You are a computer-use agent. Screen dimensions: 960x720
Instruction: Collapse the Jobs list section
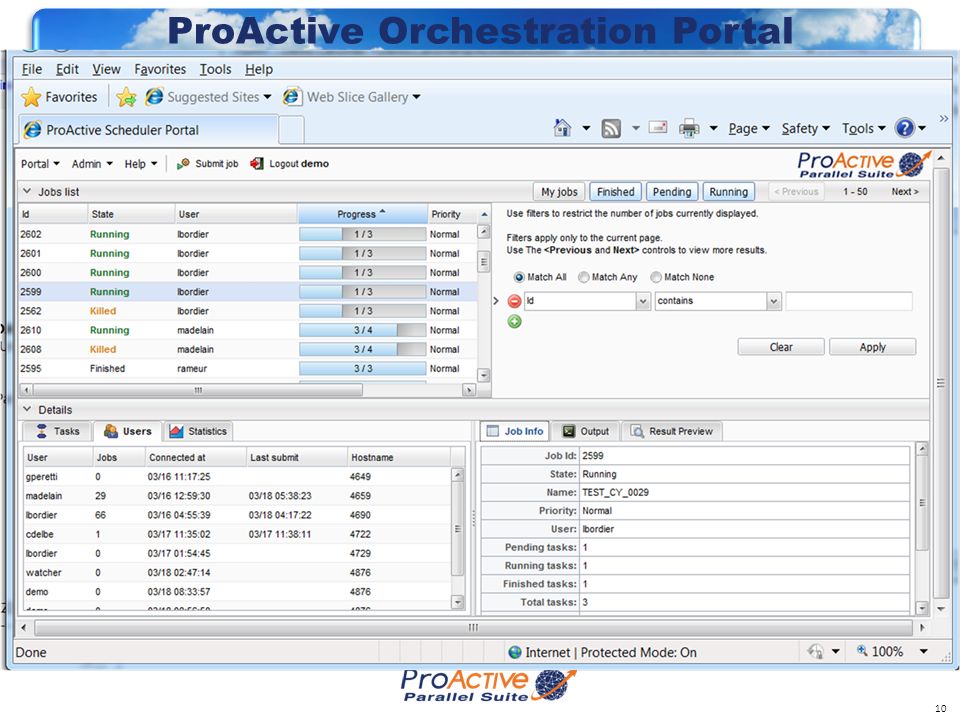[27, 191]
